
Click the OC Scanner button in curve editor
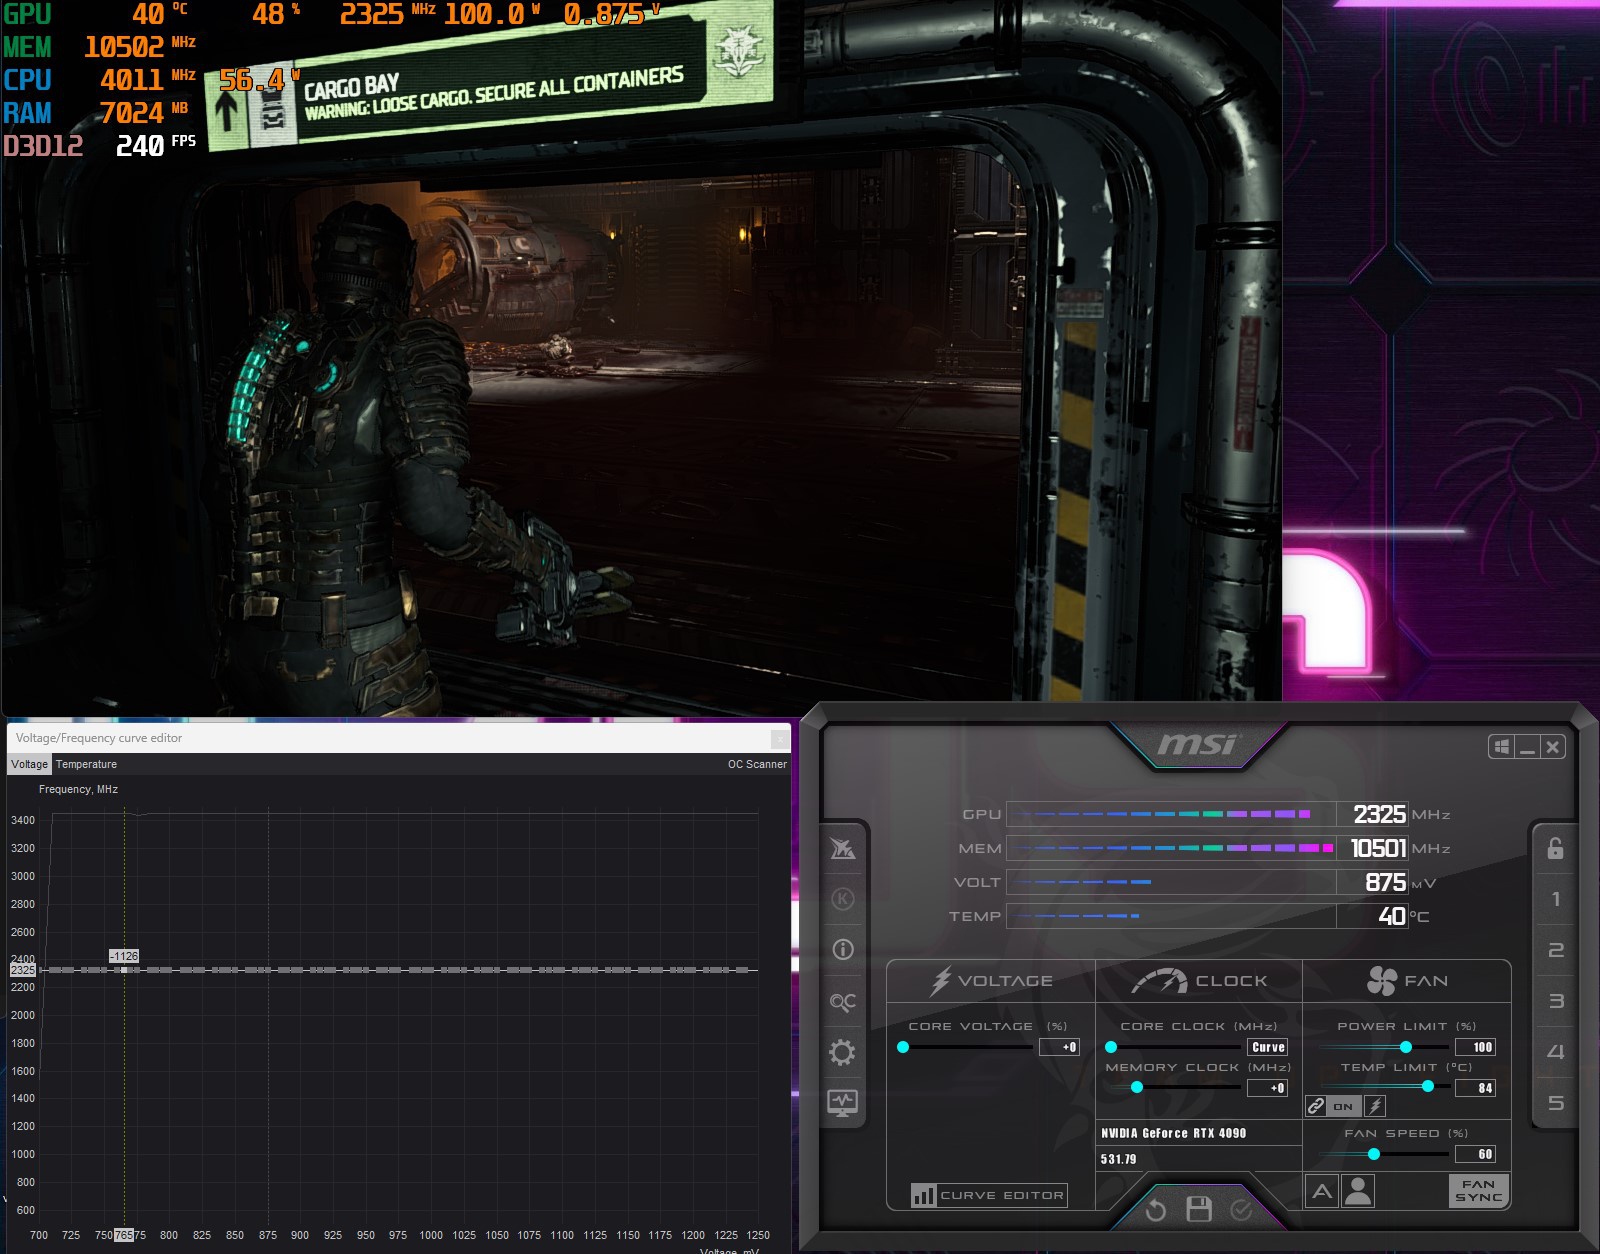point(756,764)
